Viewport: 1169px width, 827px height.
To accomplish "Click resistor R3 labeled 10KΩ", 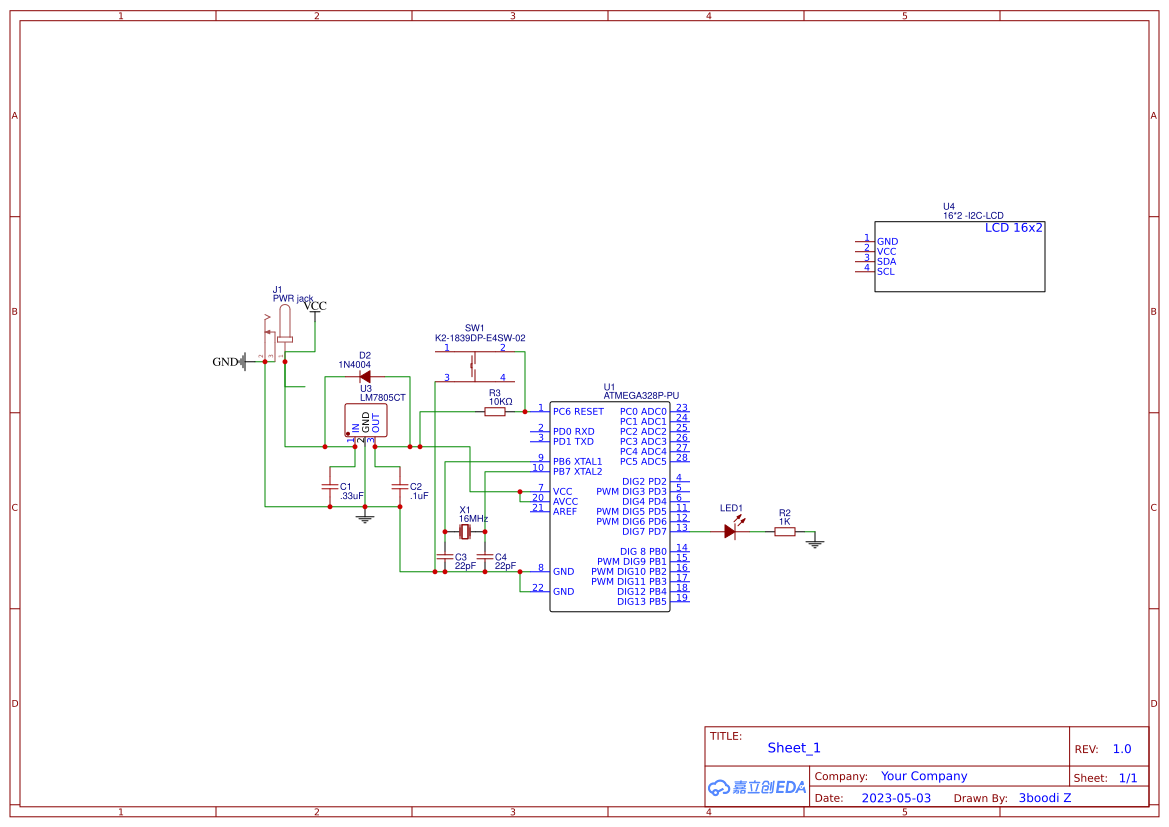I will point(494,410).
